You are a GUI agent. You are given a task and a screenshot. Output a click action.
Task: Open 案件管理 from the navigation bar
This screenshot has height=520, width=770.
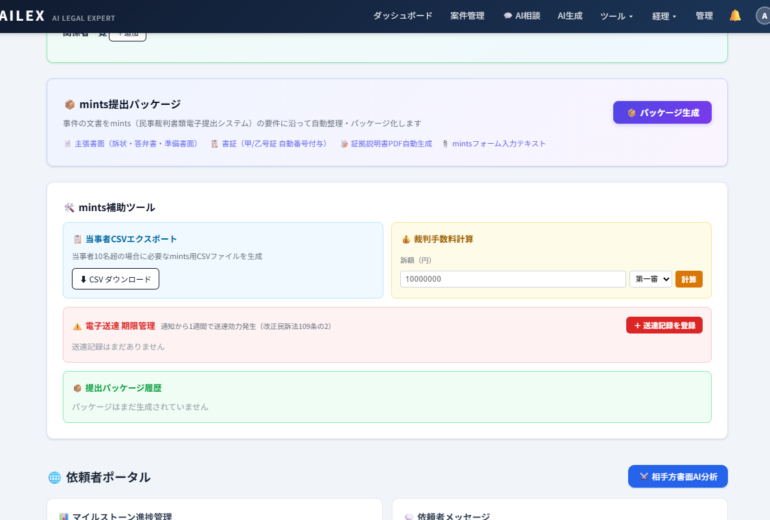coord(467,16)
